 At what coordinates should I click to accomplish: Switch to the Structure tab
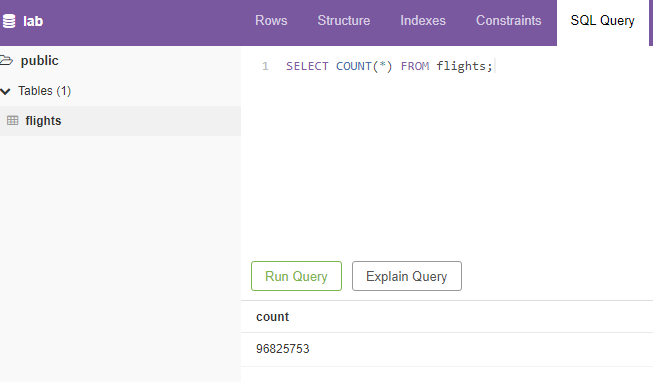(344, 20)
